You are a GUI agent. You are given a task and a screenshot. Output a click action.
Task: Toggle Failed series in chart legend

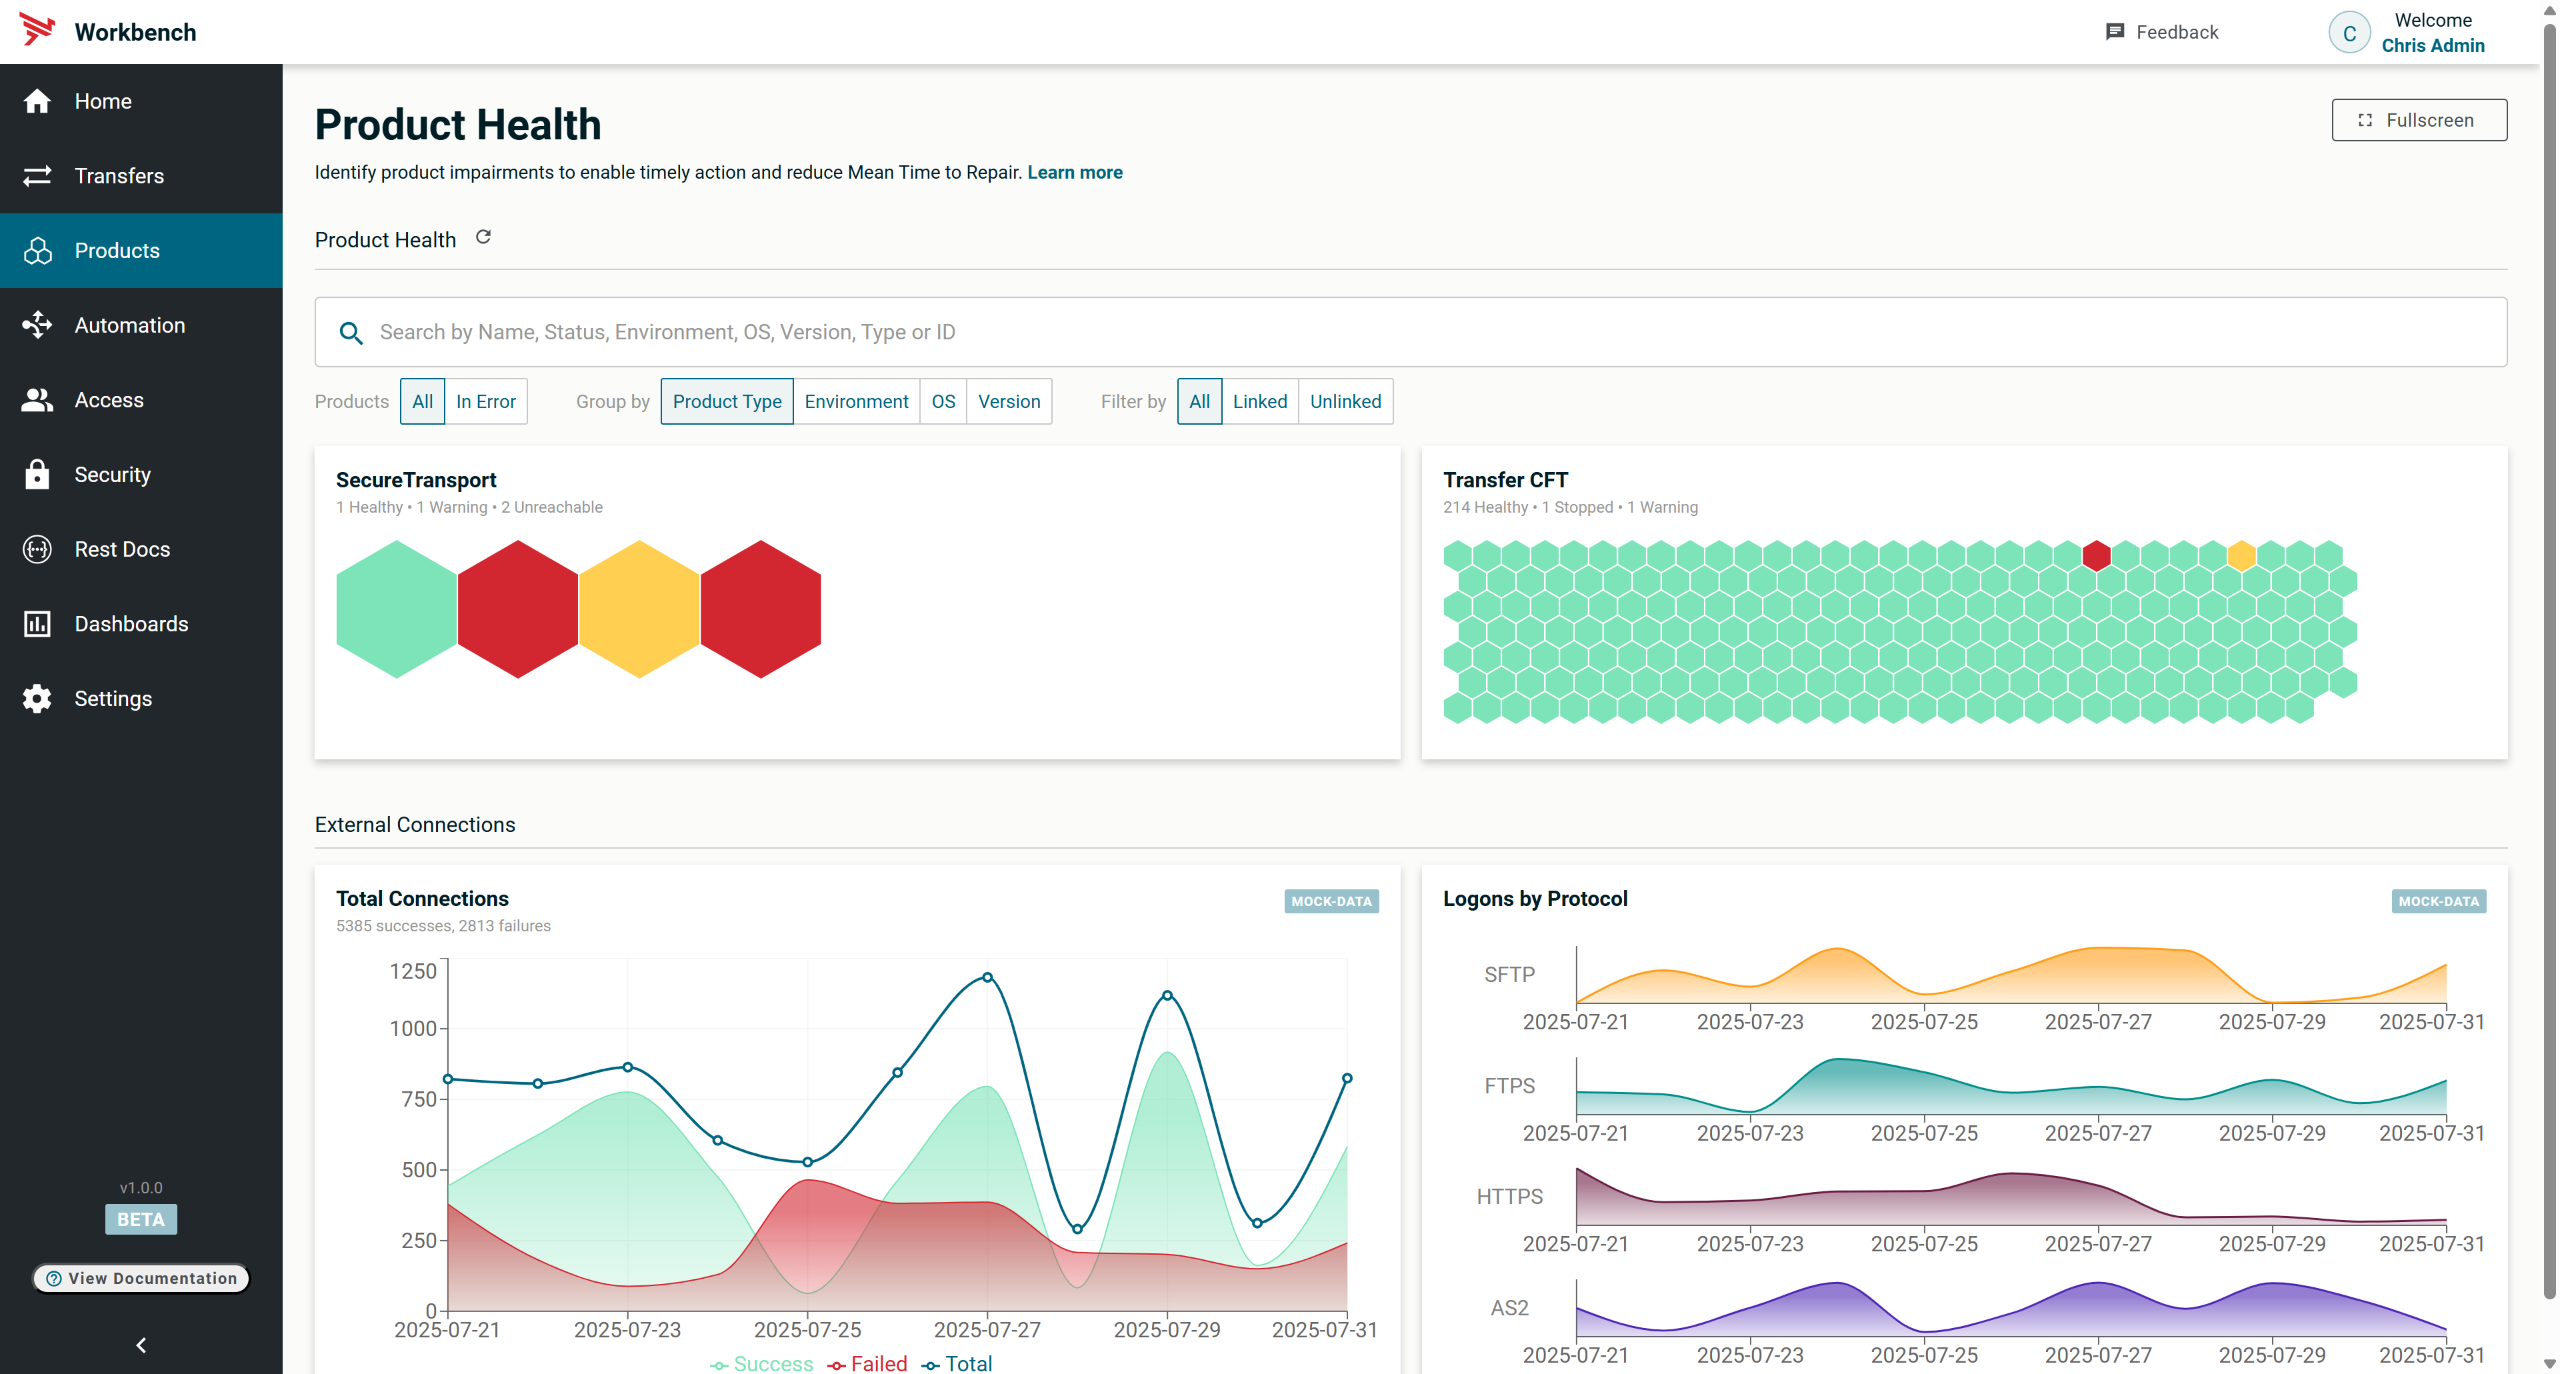click(x=868, y=1364)
